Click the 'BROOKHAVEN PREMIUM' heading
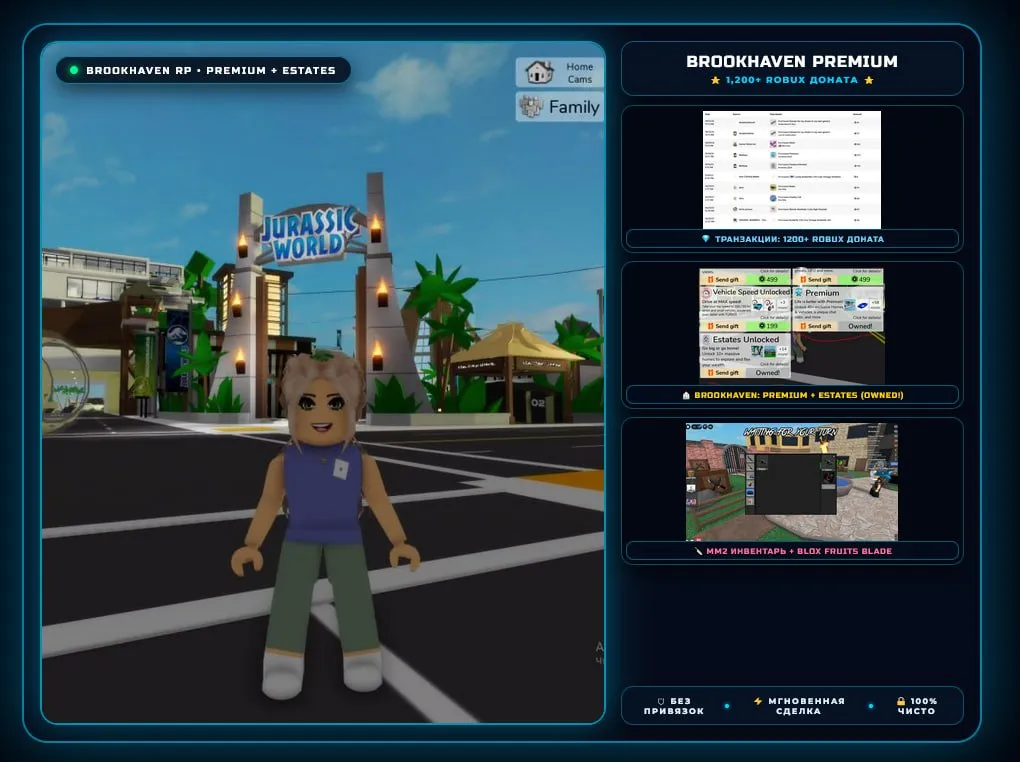The width and height of the screenshot is (1020, 762). pos(792,61)
